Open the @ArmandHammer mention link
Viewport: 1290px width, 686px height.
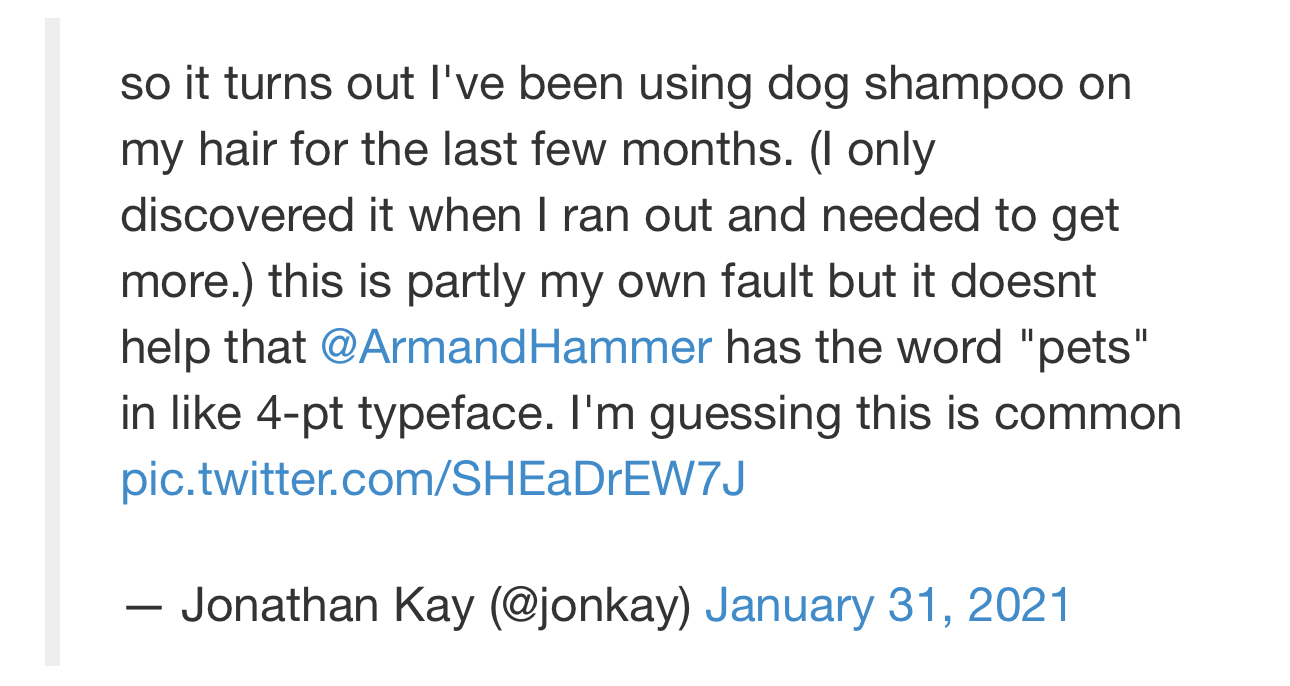click(x=516, y=348)
